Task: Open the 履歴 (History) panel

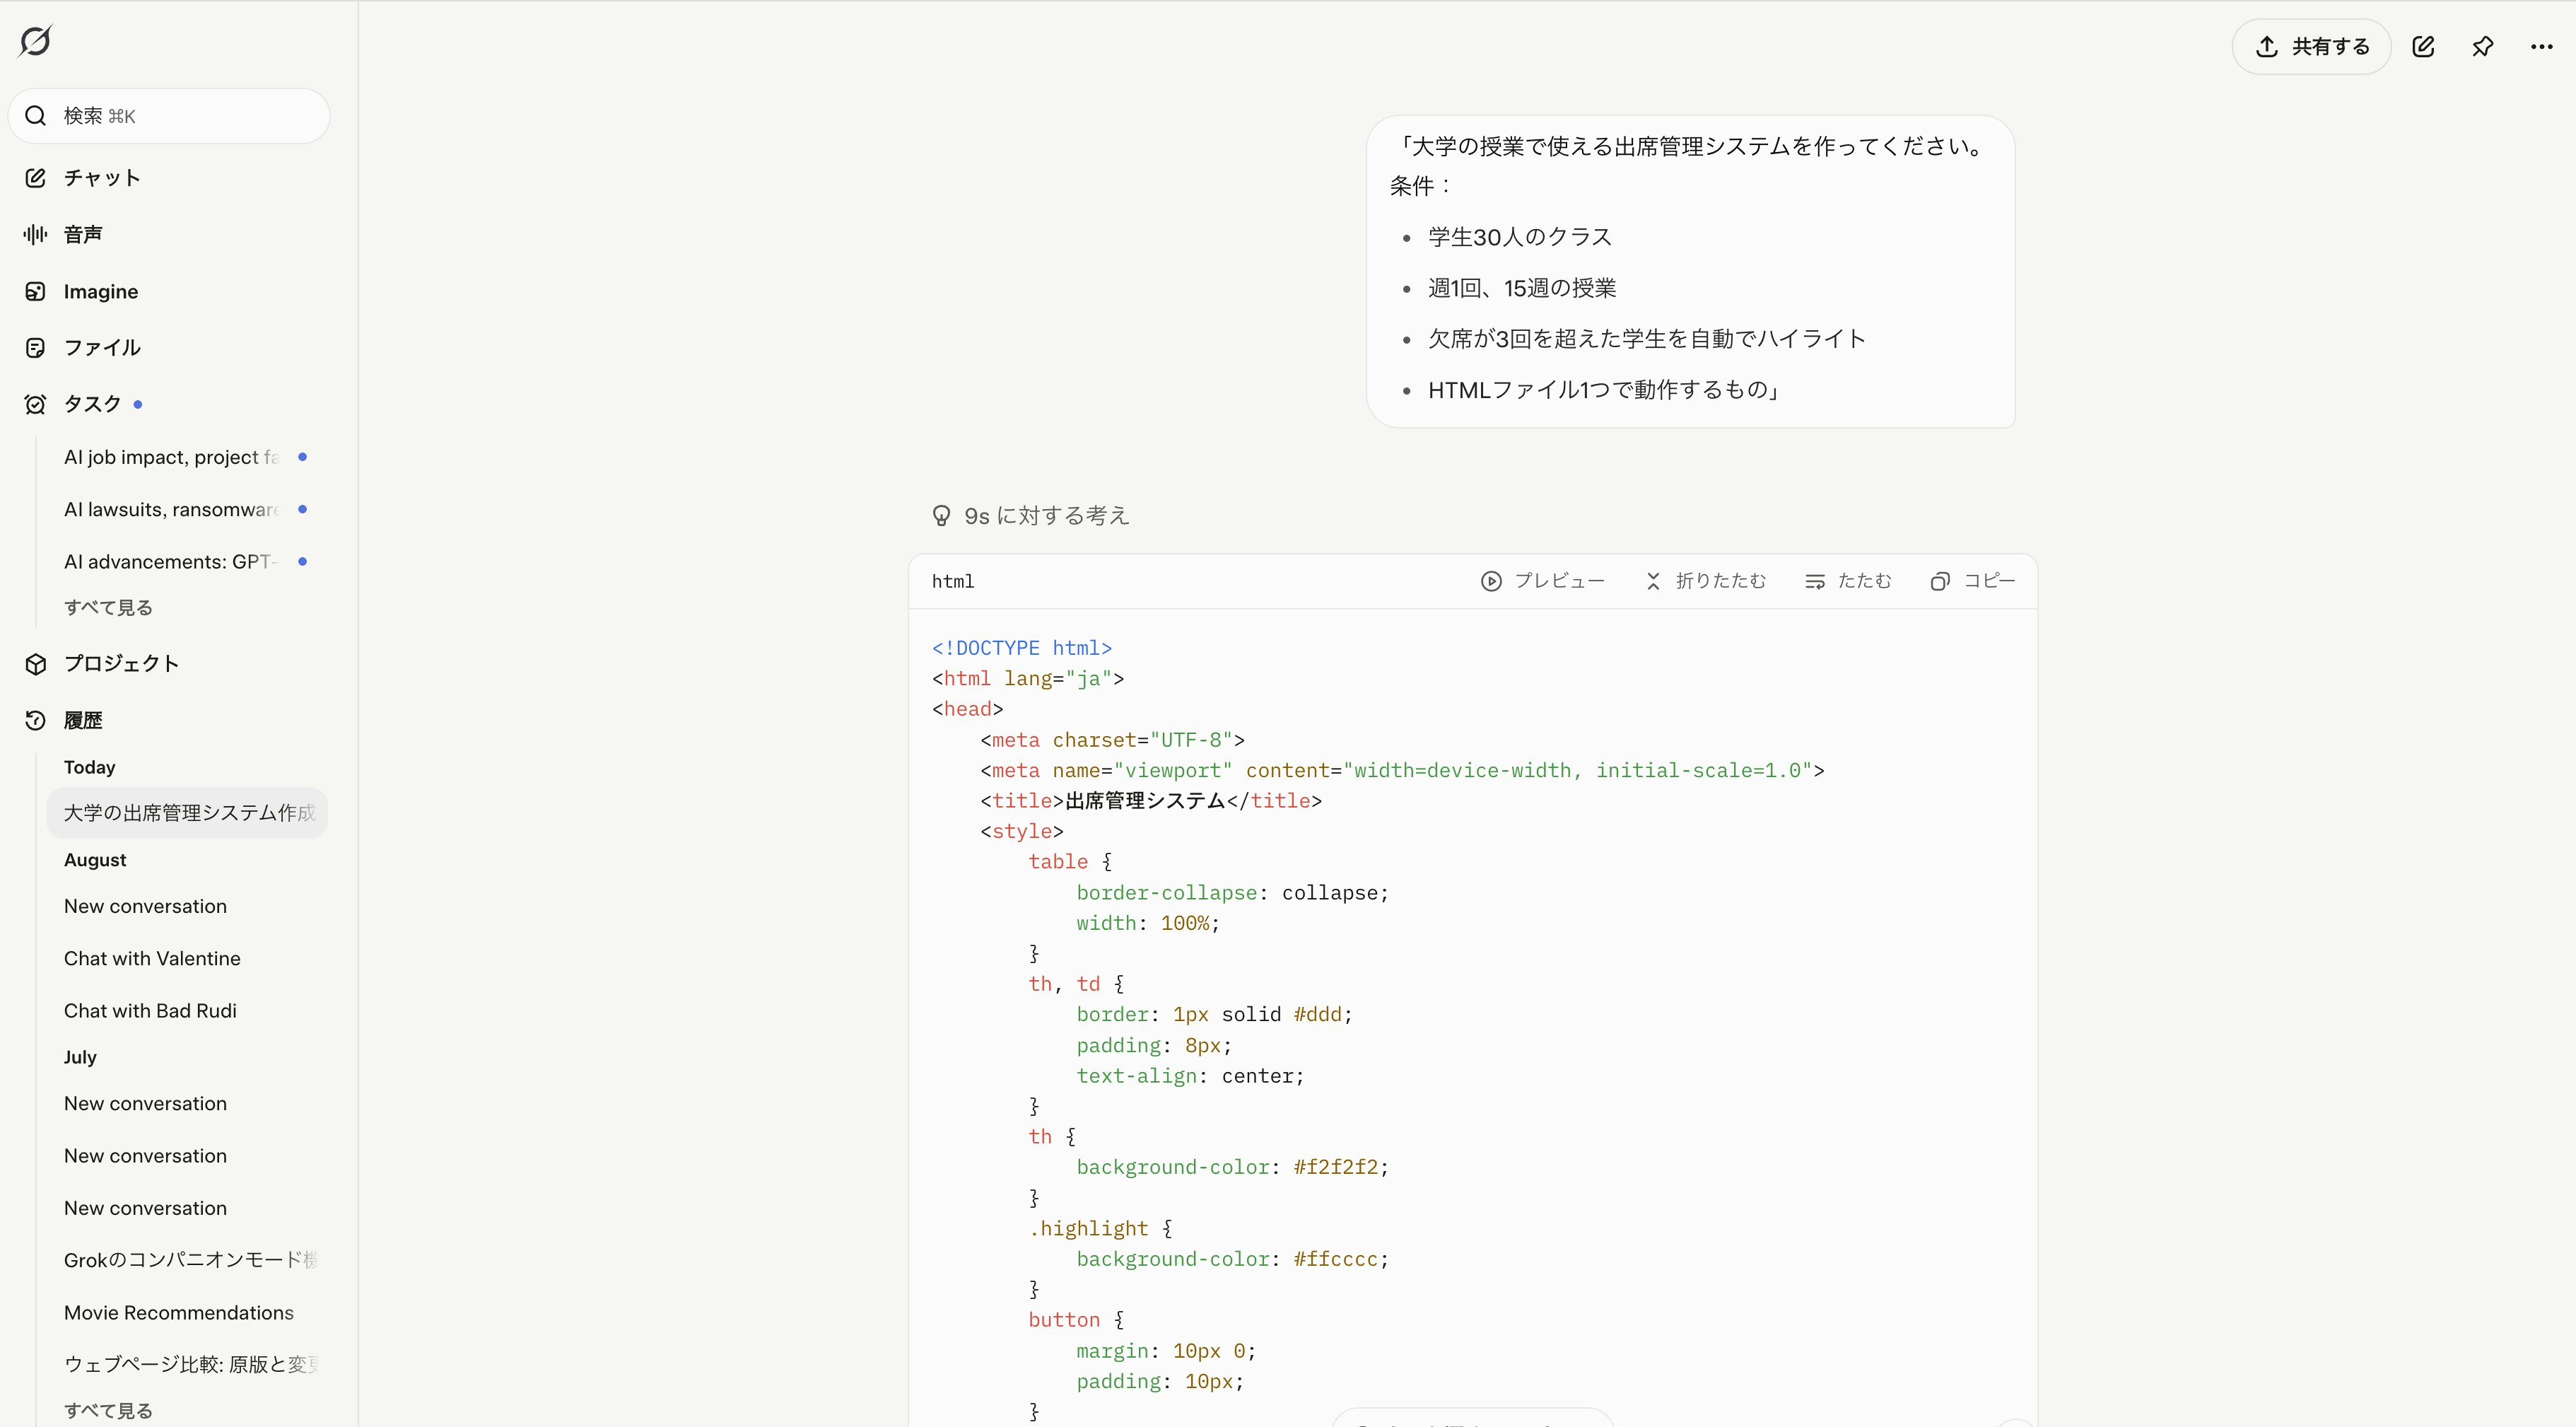Action: (82, 720)
